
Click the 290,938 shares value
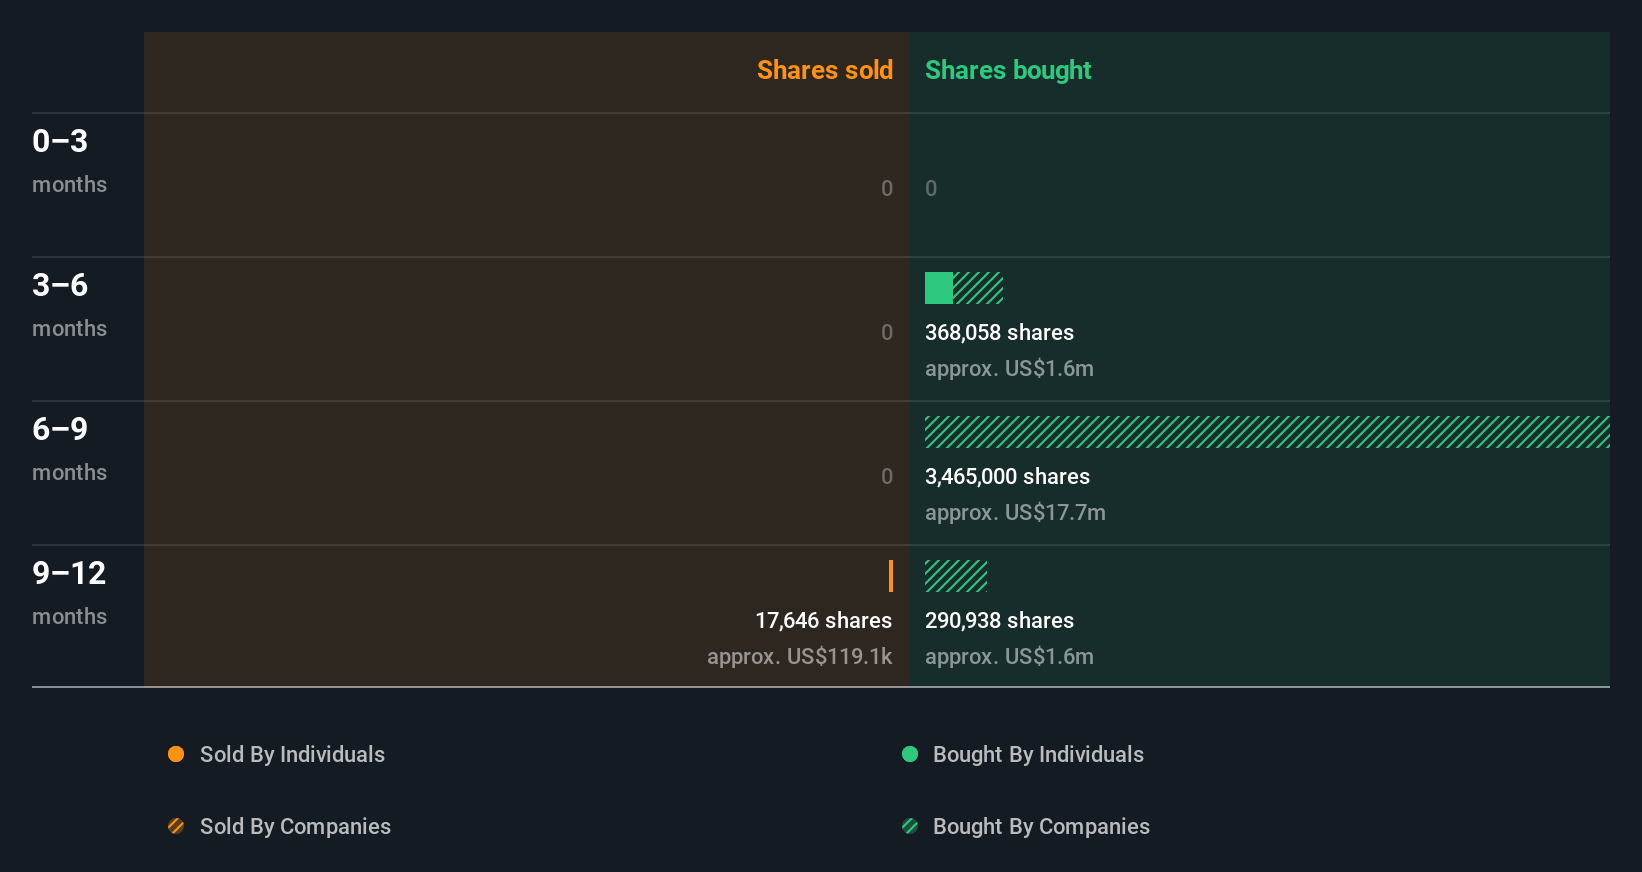(x=999, y=621)
